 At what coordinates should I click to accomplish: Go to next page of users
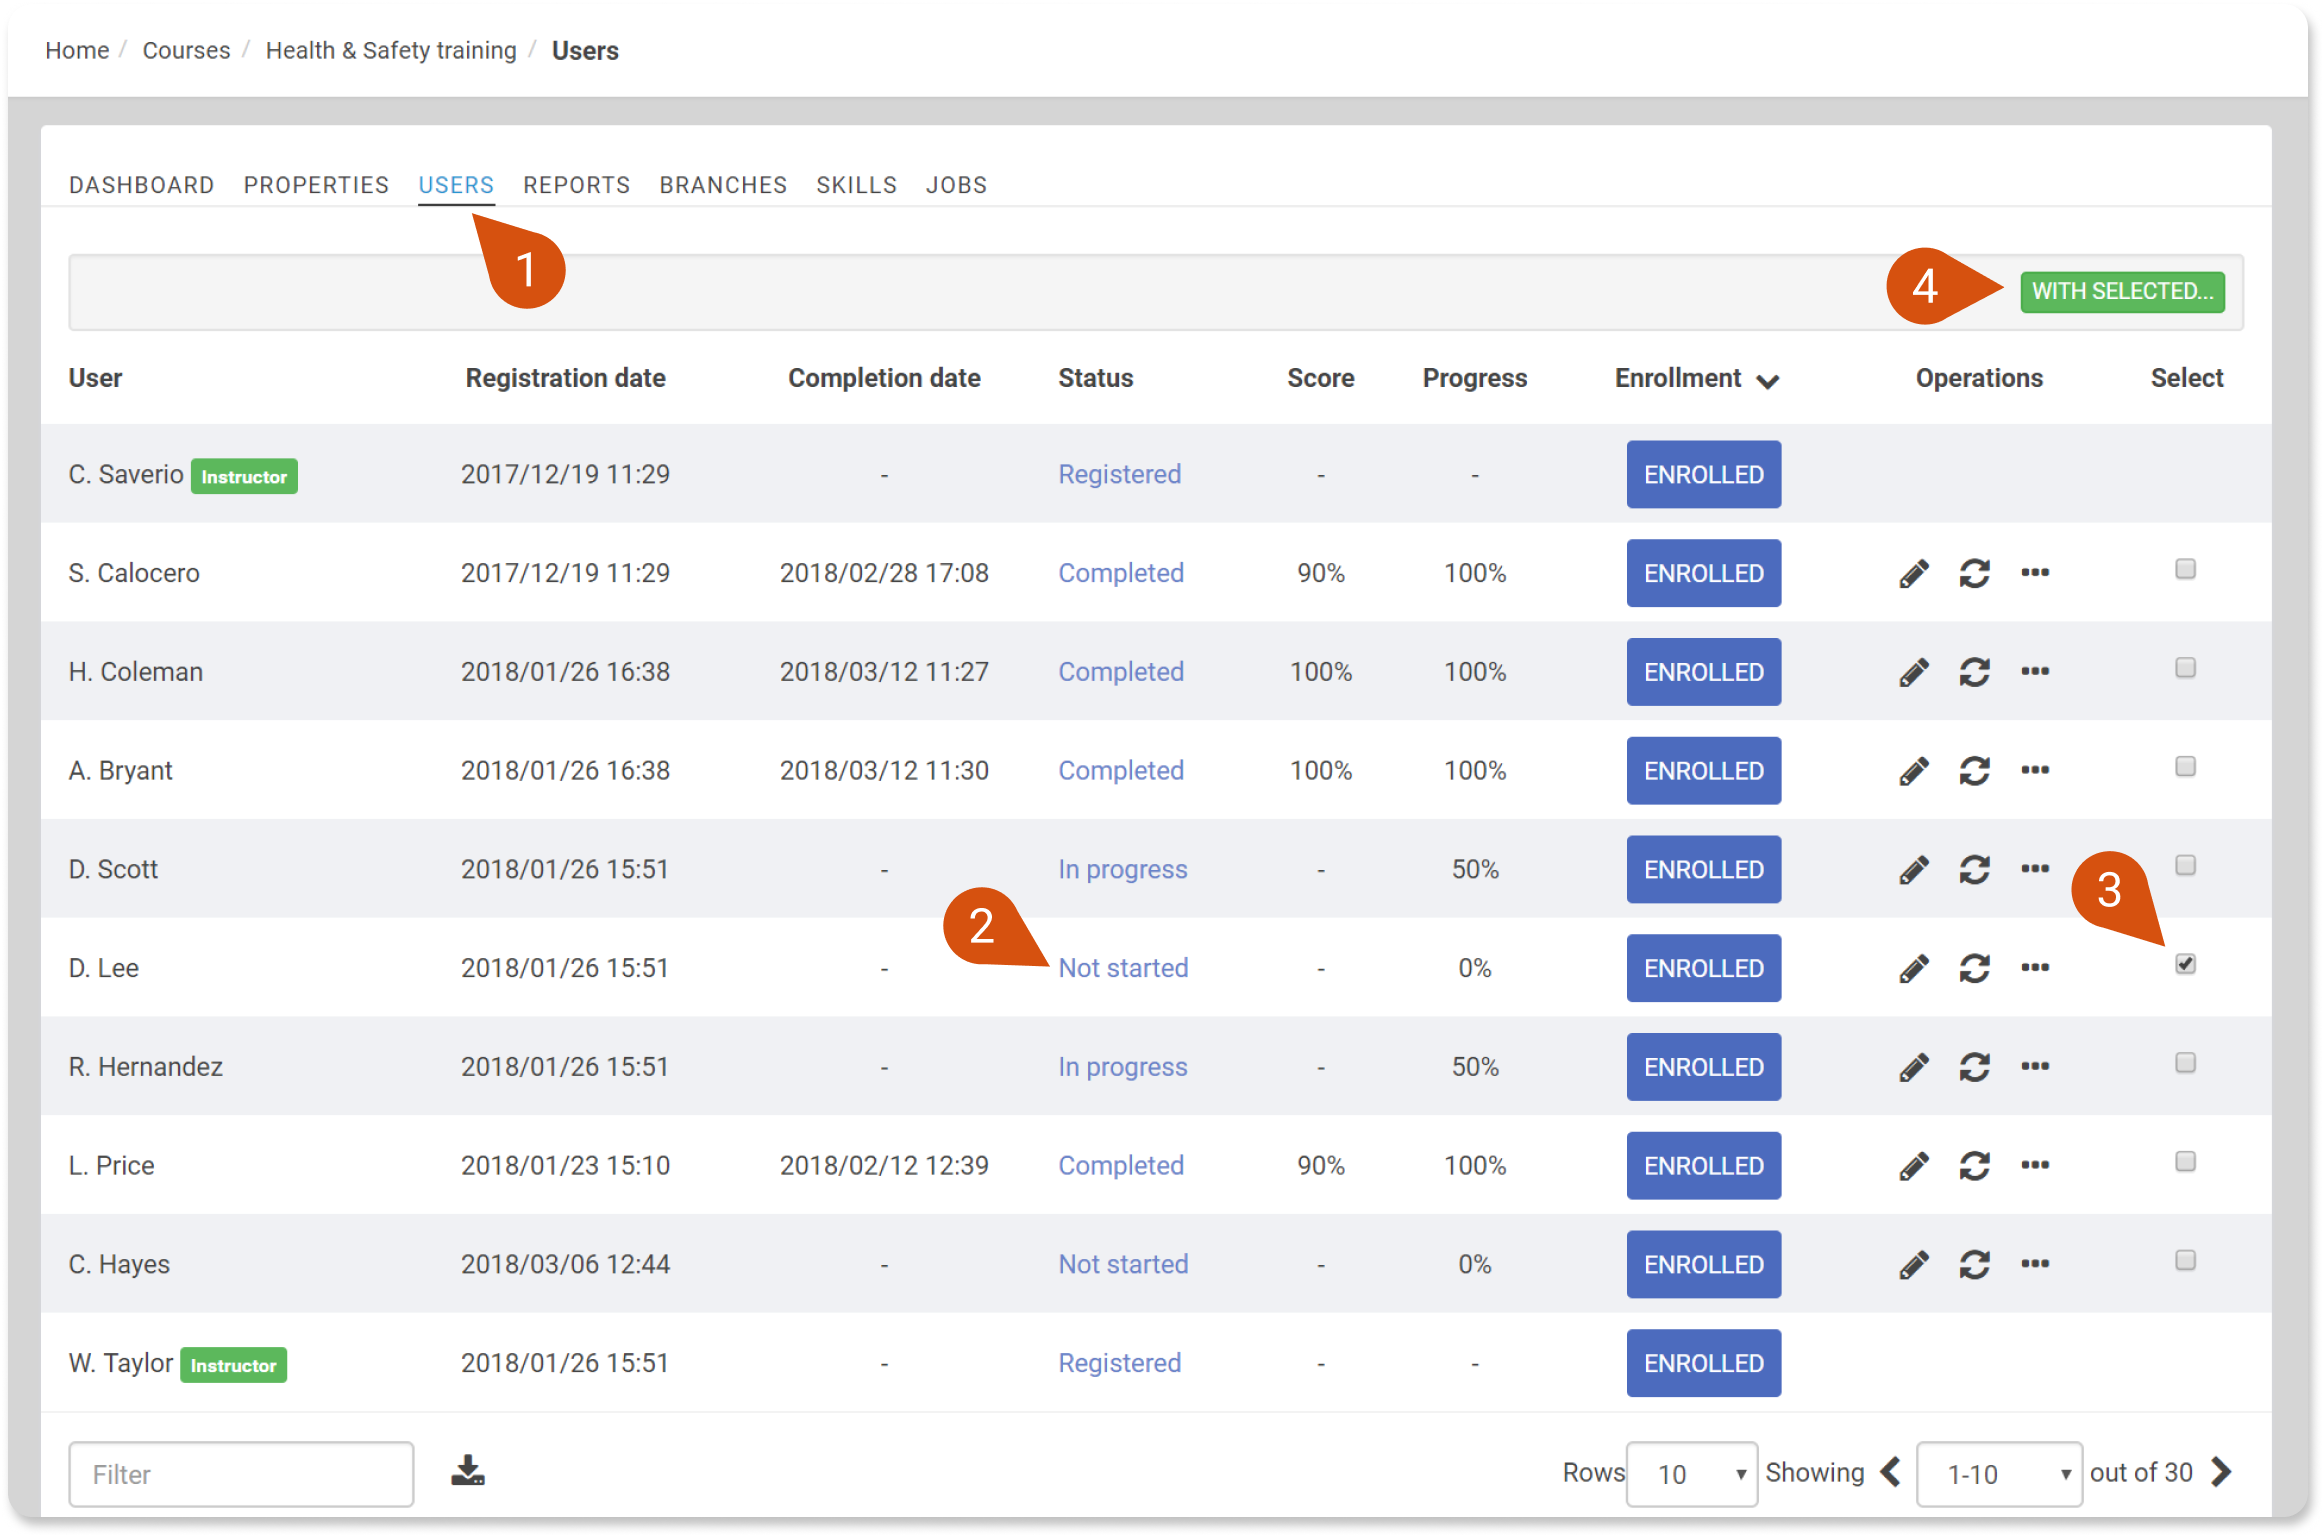[x=2222, y=1472]
